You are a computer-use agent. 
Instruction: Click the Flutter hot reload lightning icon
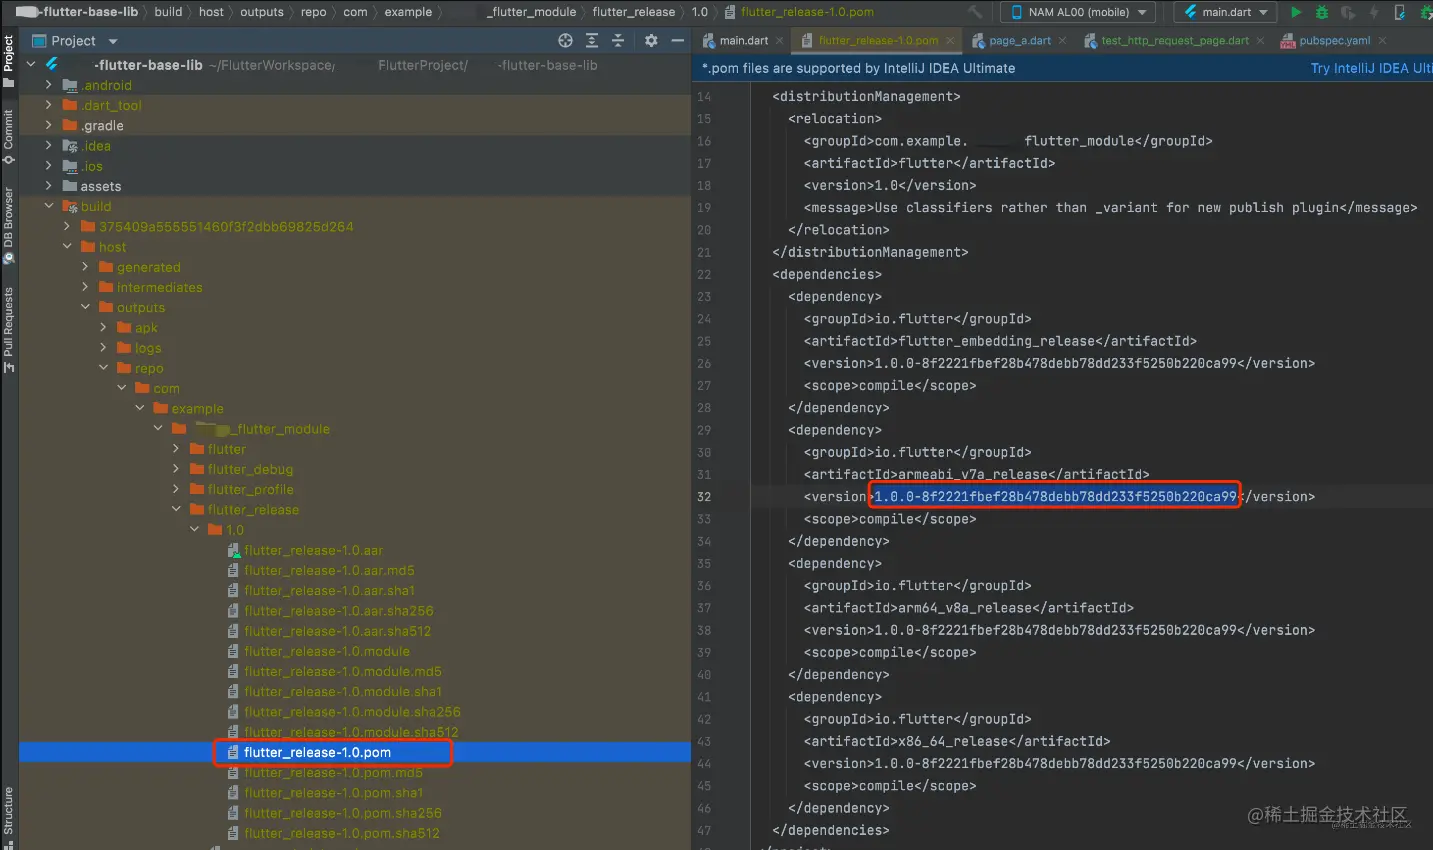(x=1374, y=12)
